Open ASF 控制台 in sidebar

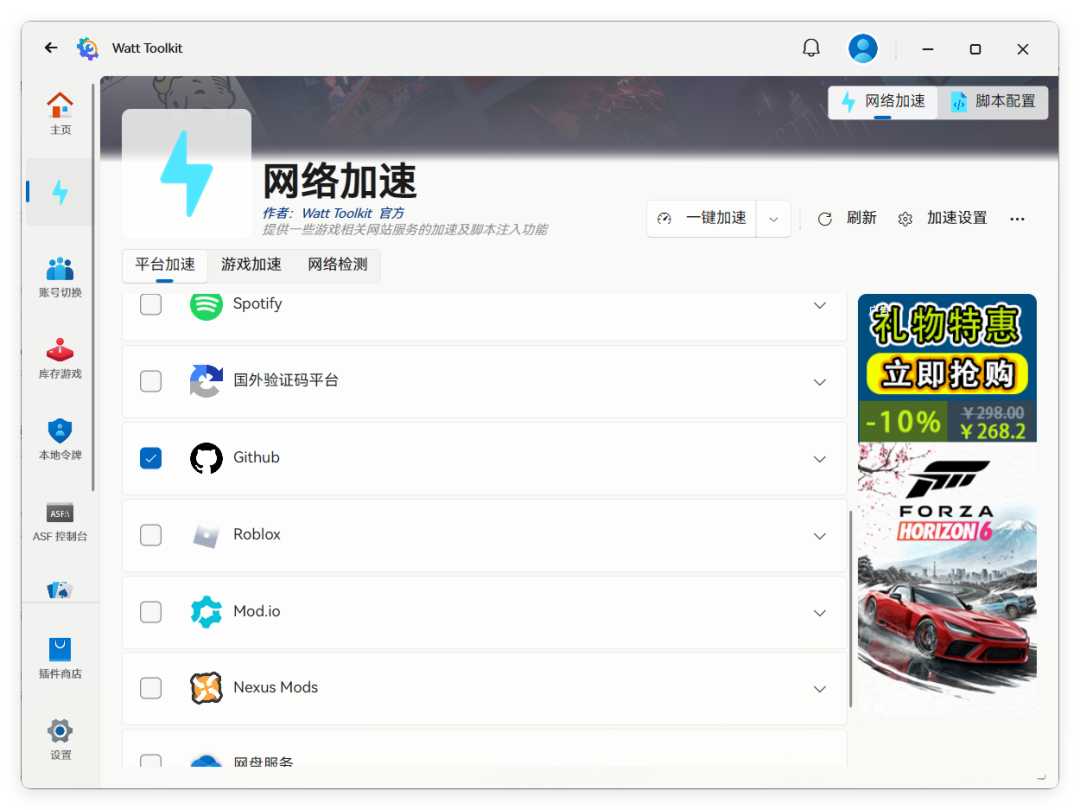(60, 521)
